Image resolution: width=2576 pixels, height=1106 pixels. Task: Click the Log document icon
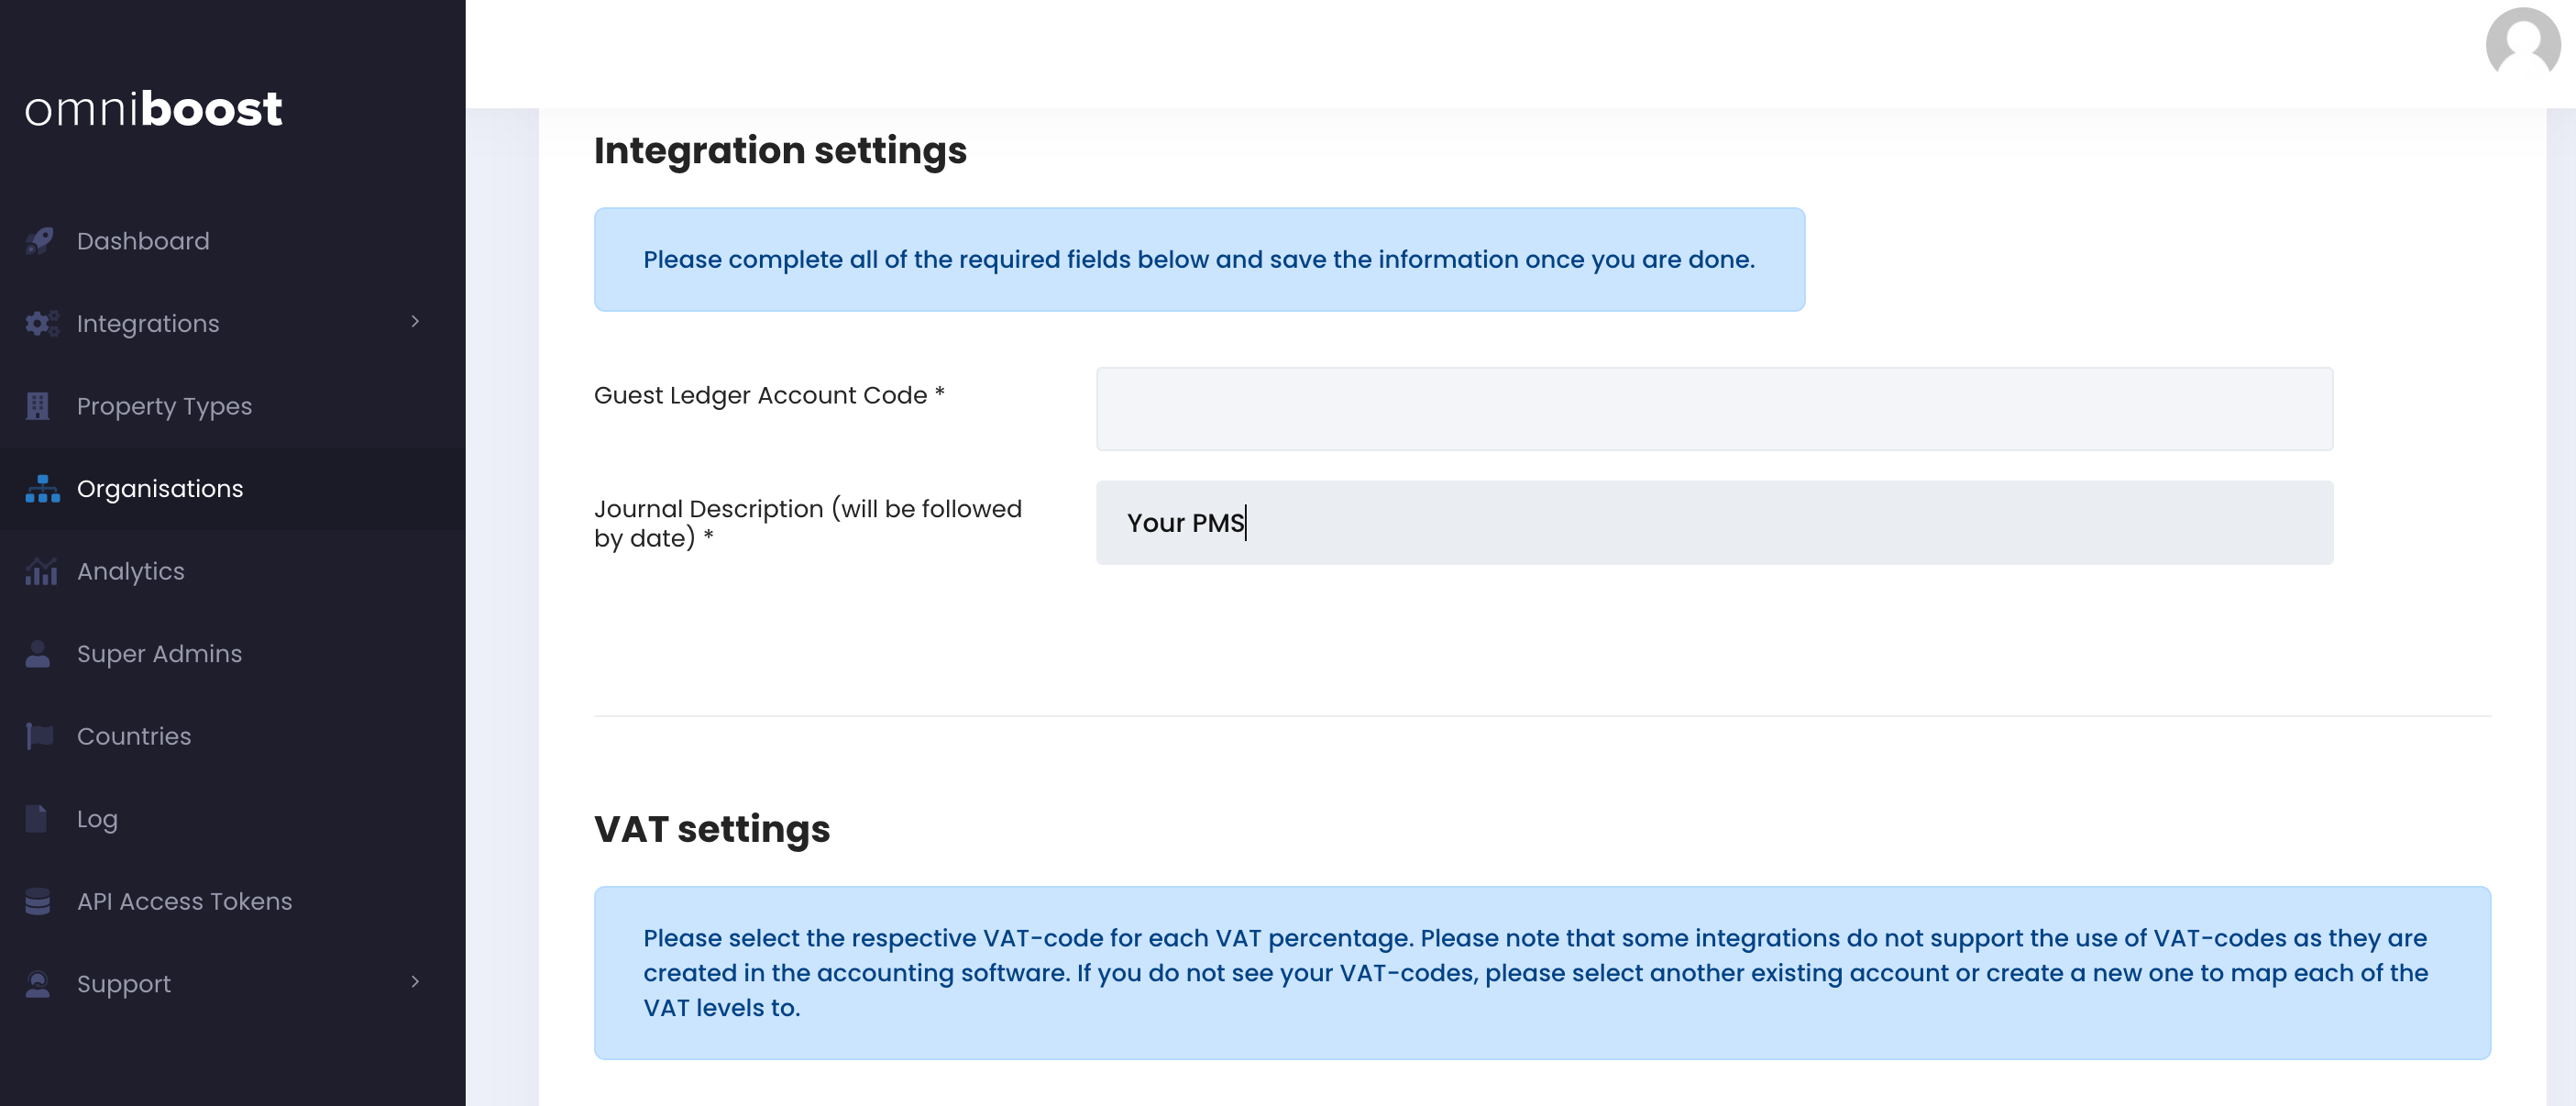[x=36, y=819]
